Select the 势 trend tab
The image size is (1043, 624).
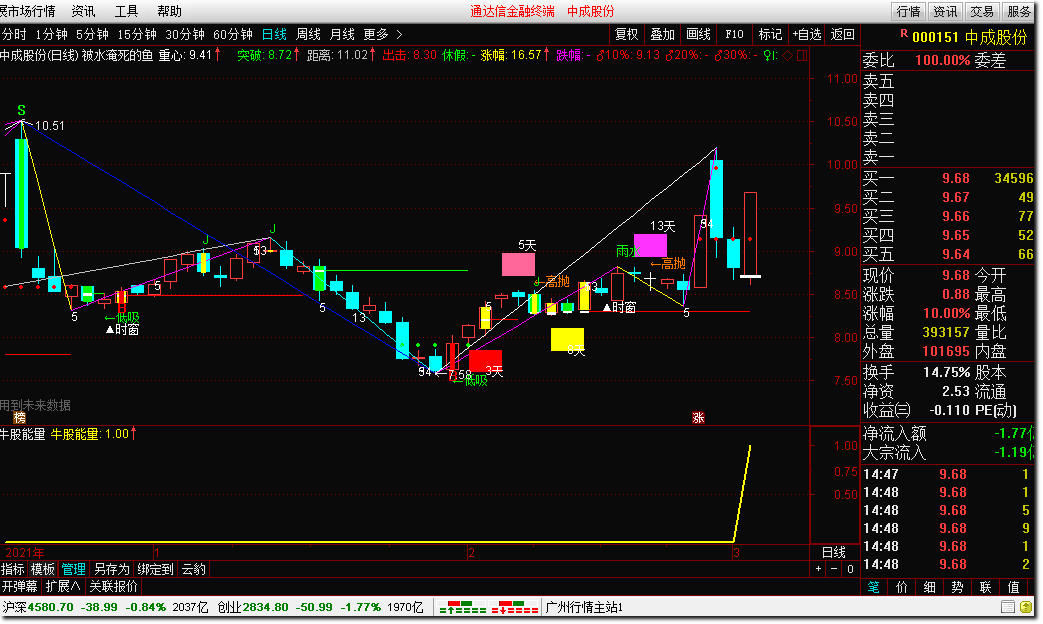957,587
